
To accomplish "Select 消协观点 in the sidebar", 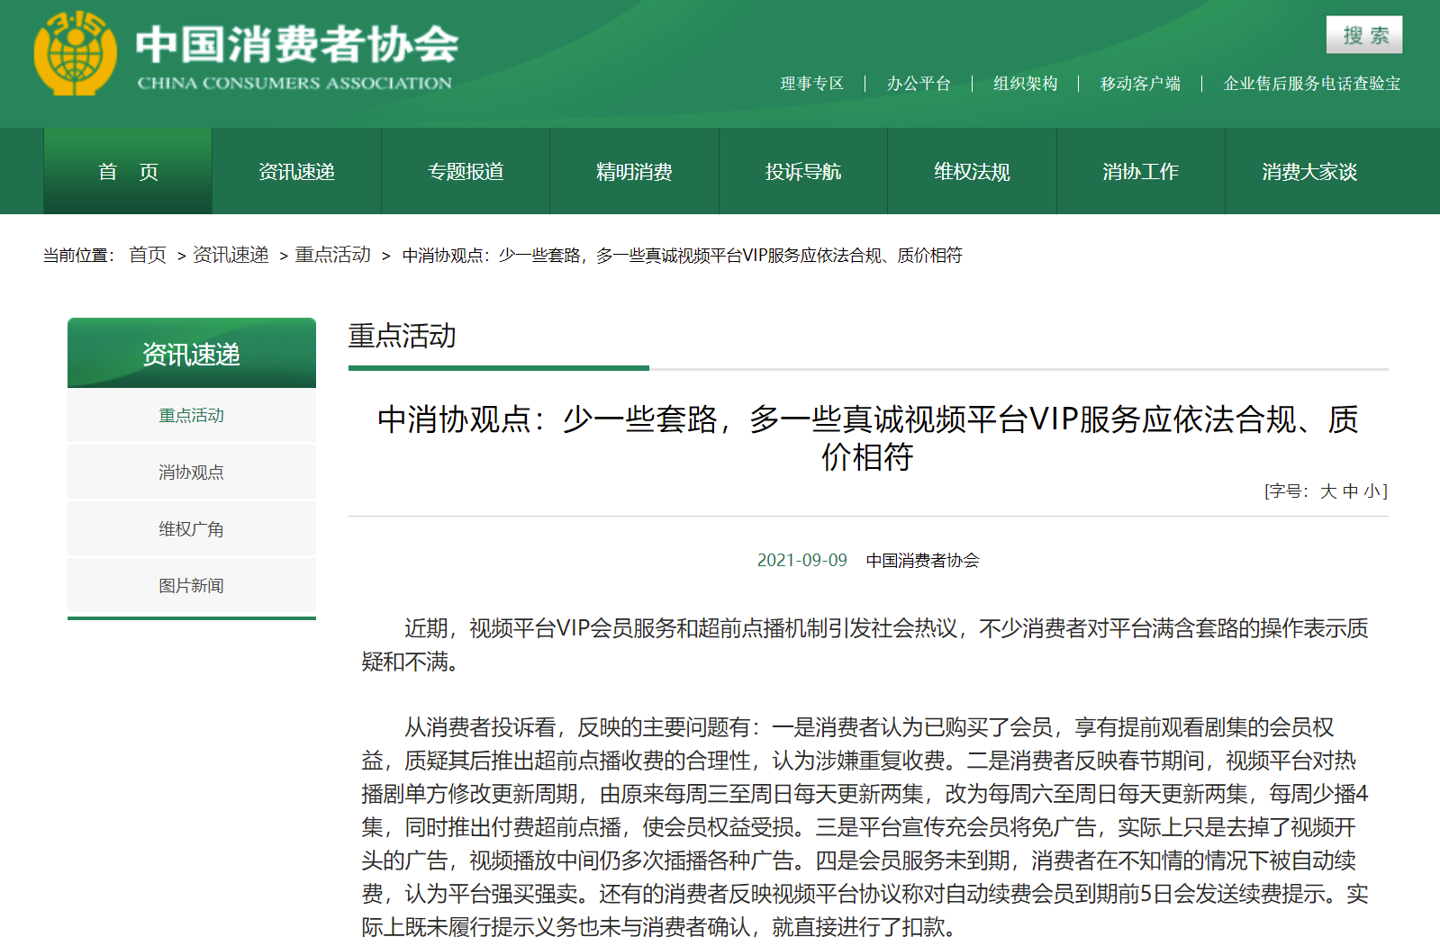I will (191, 472).
